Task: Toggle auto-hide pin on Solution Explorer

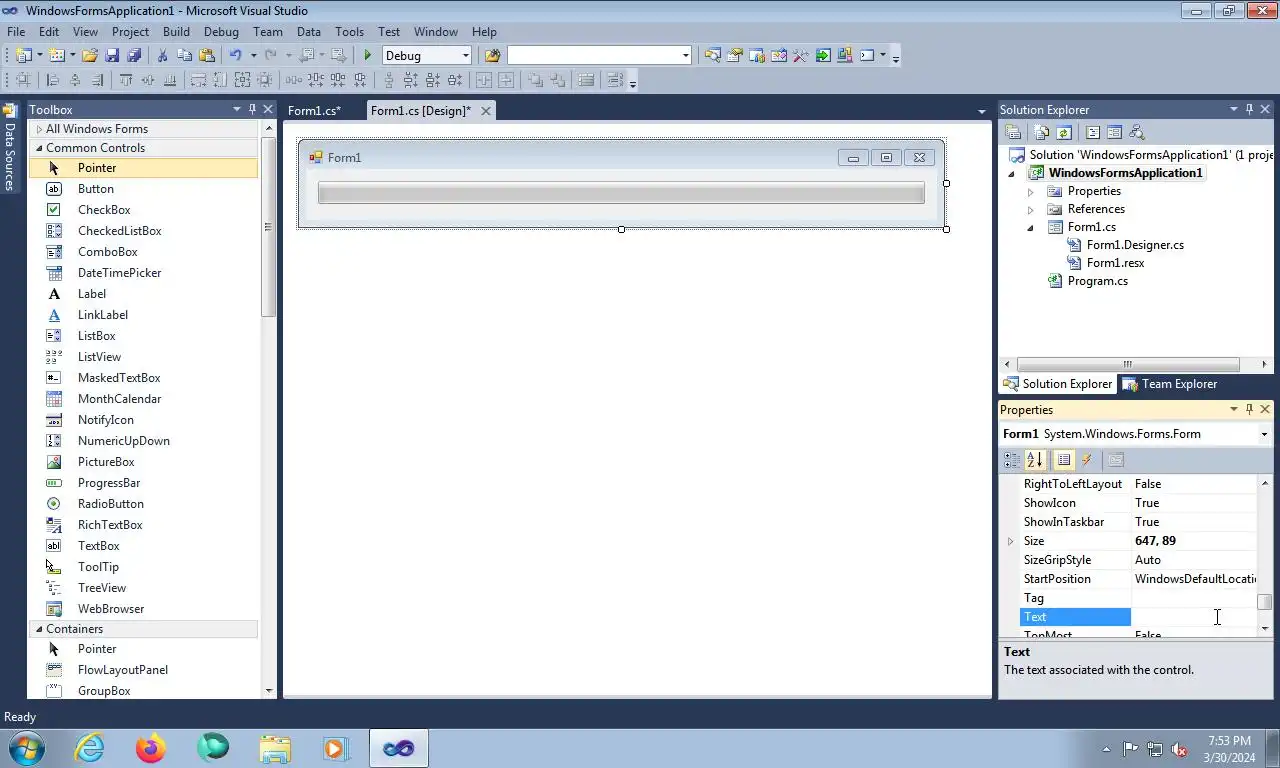Action: click(x=1249, y=109)
